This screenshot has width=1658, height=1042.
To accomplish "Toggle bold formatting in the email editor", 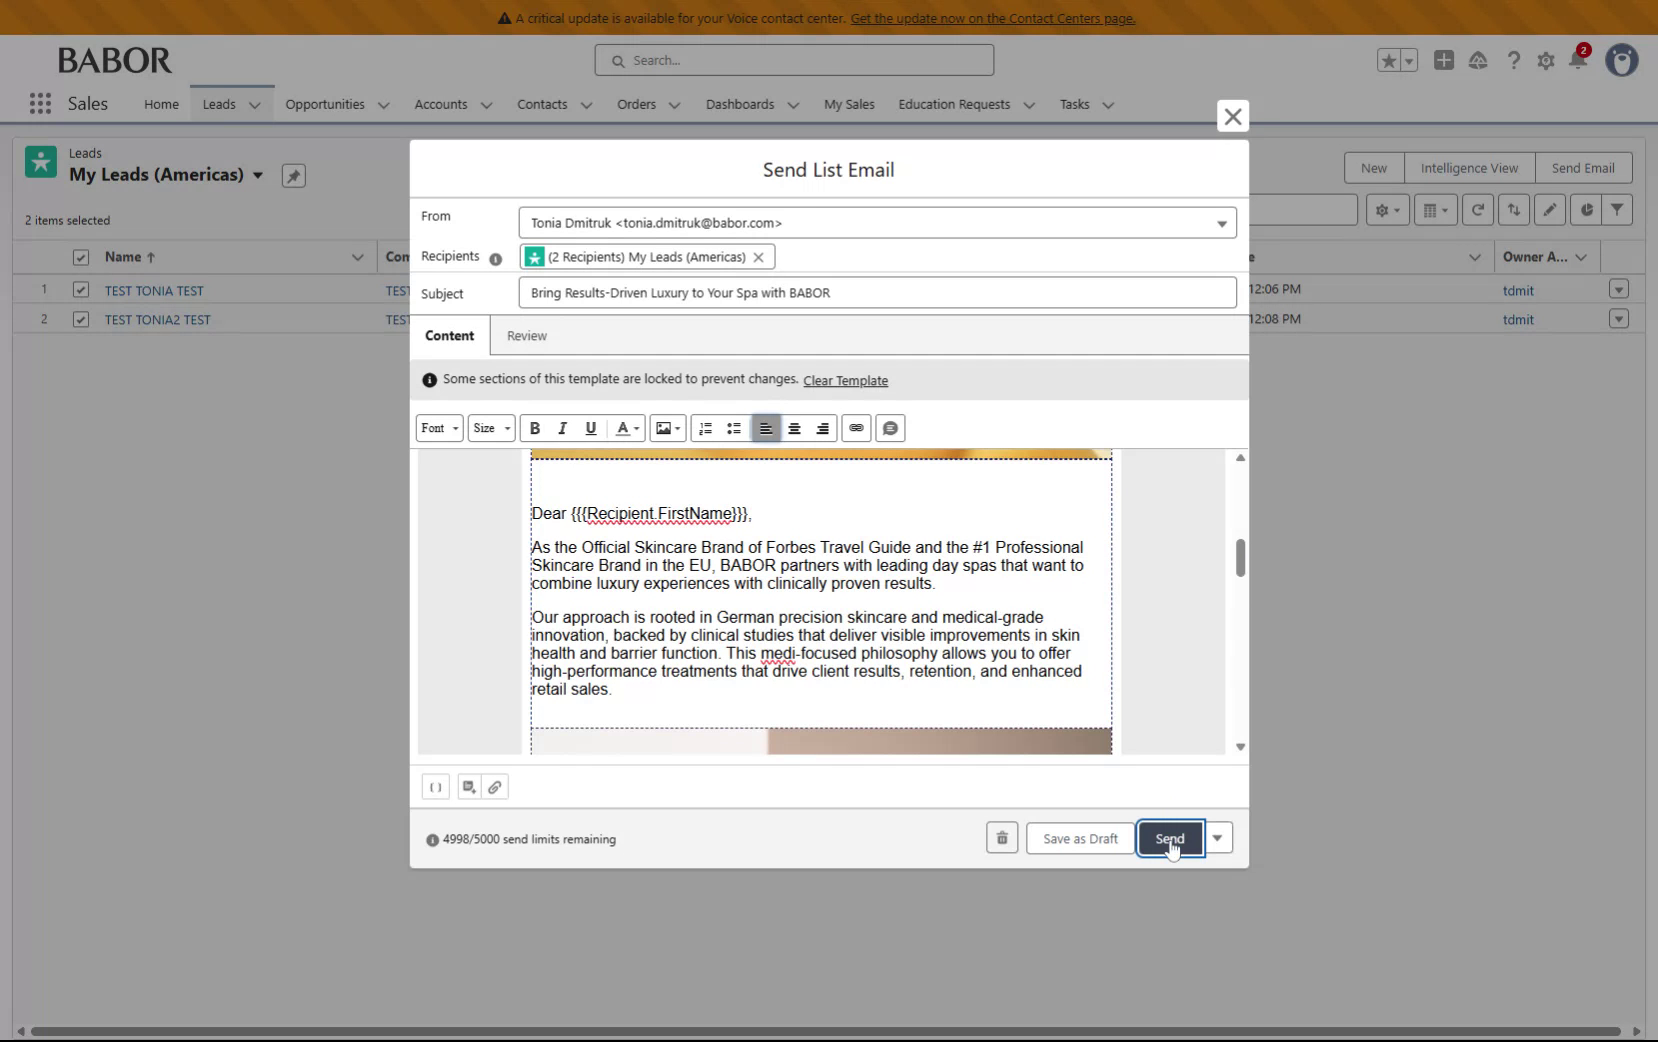I will click(x=536, y=428).
